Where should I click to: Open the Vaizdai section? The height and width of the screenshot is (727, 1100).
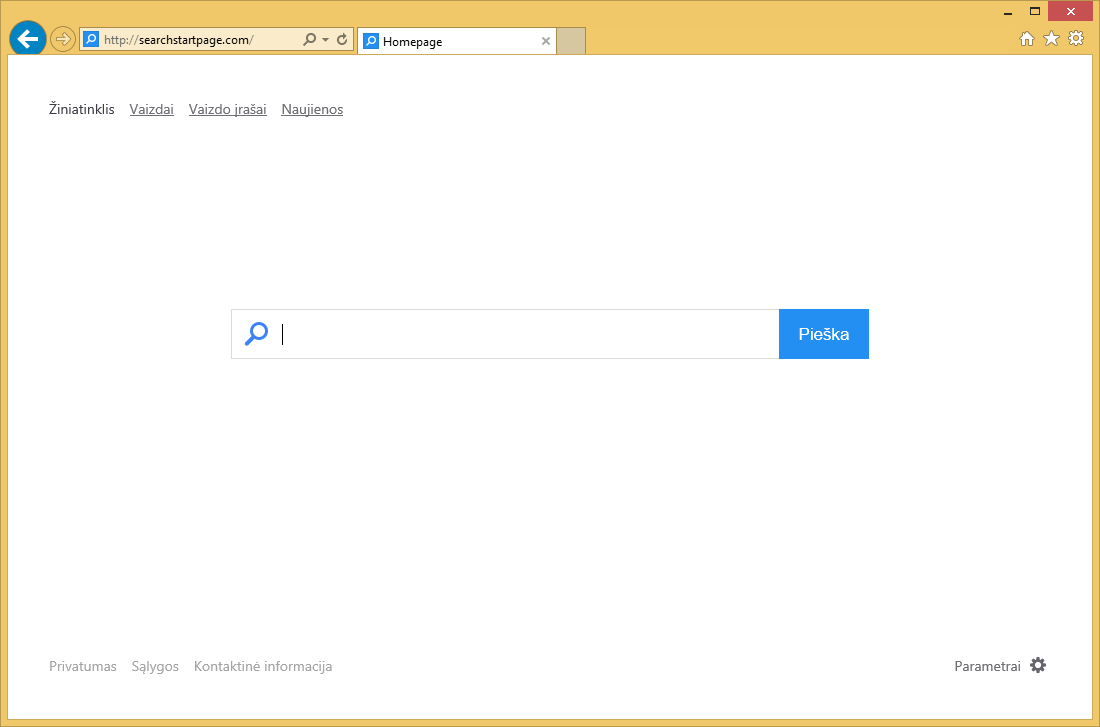click(151, 109)
